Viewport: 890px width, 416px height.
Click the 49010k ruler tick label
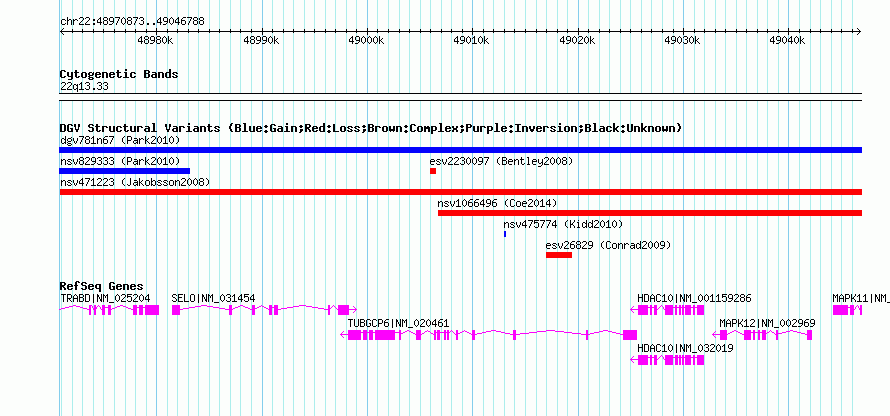pos(472,41)
